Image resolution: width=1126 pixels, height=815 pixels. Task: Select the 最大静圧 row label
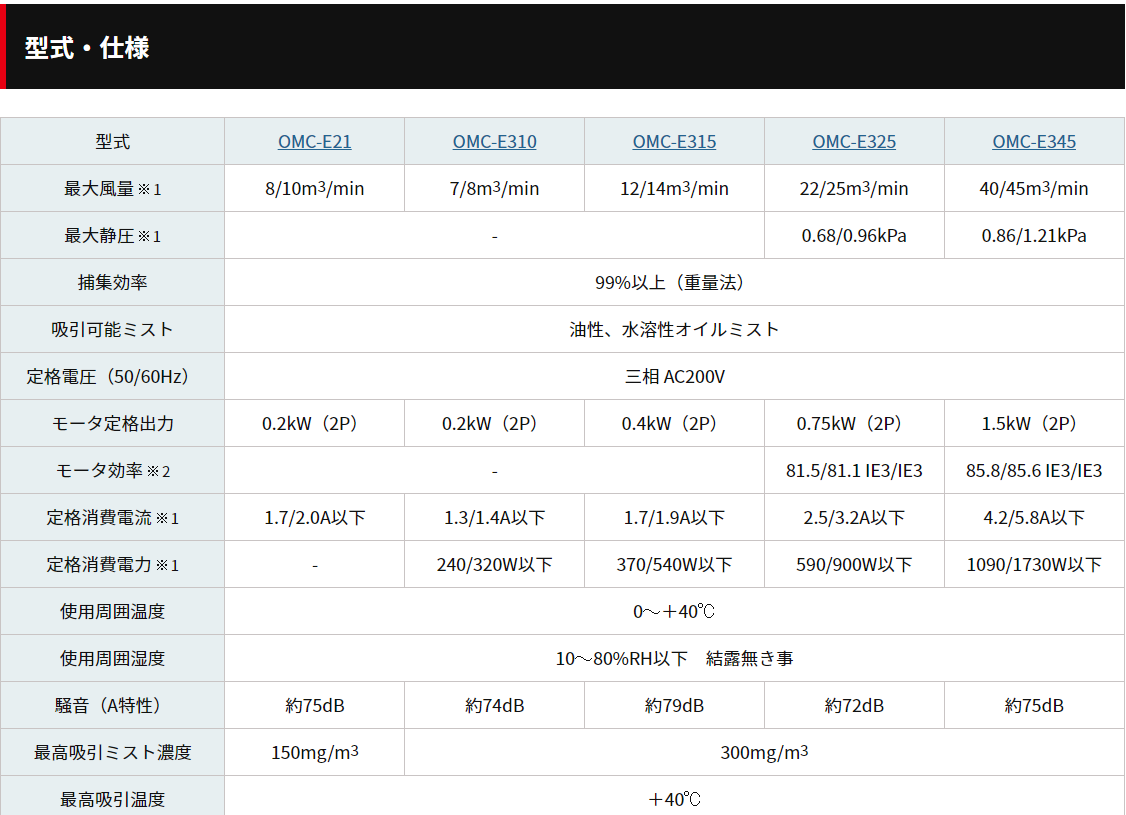(113, 236)
